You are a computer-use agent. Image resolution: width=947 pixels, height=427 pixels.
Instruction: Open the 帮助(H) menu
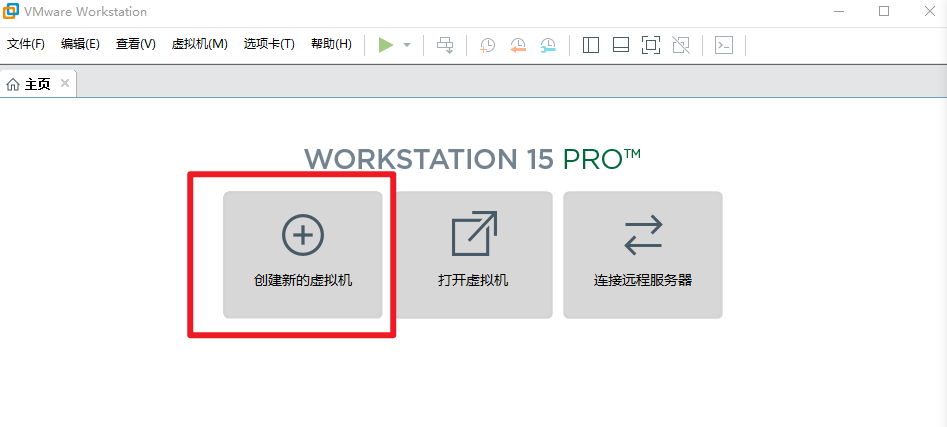click(332, 44)
